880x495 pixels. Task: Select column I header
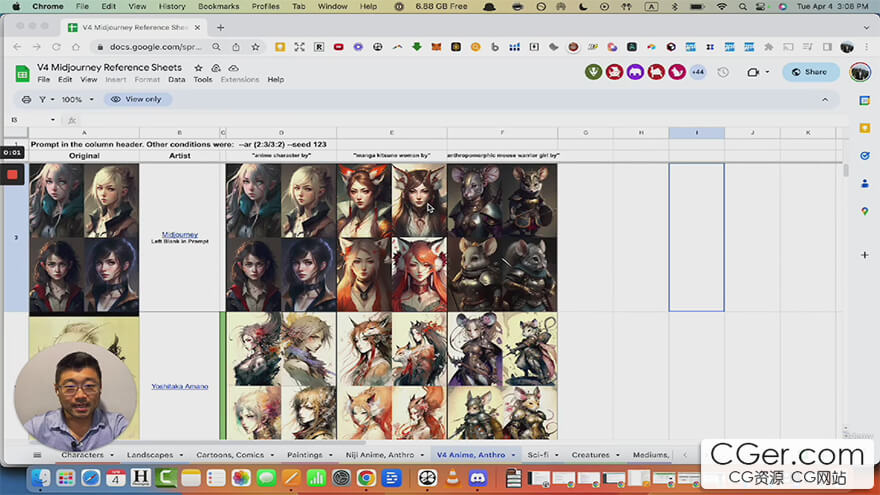pyautogui.click(x=696, y=132)
